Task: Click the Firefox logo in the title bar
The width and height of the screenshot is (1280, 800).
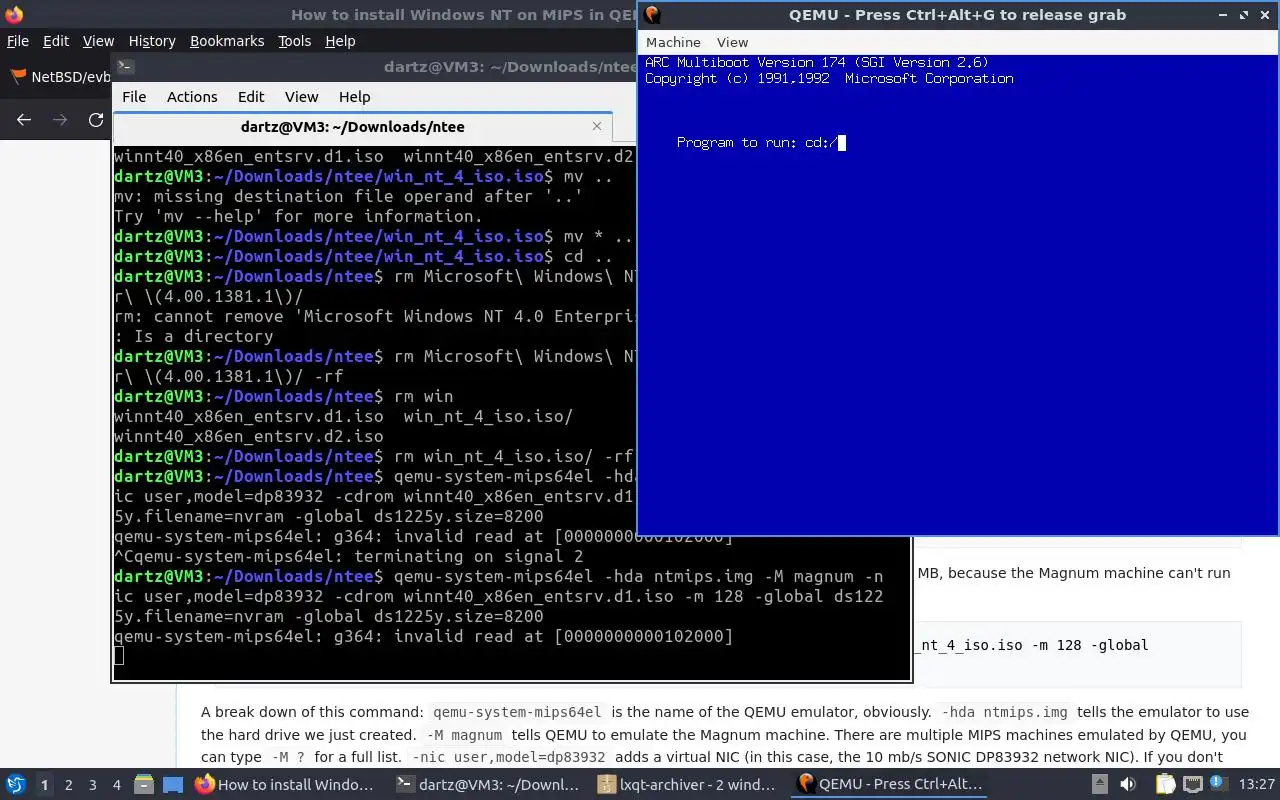Action: [14, 15]
